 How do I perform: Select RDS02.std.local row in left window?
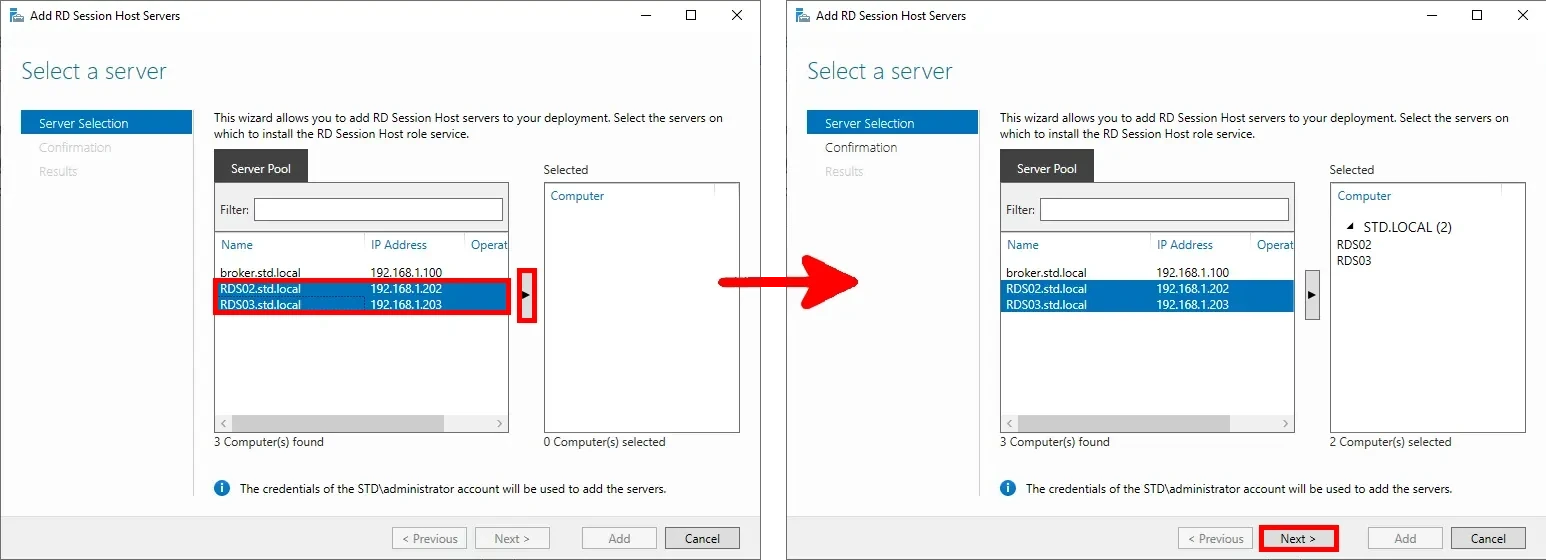(361, 288)
